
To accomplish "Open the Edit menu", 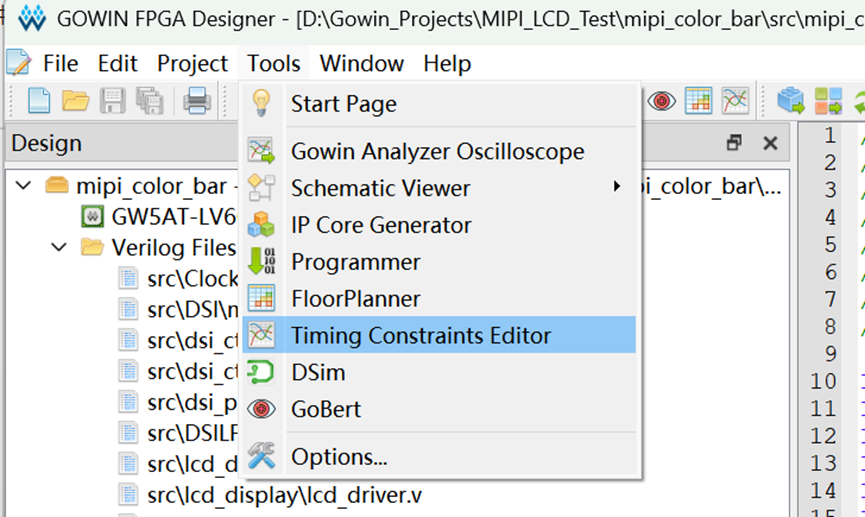I will 118,63.
